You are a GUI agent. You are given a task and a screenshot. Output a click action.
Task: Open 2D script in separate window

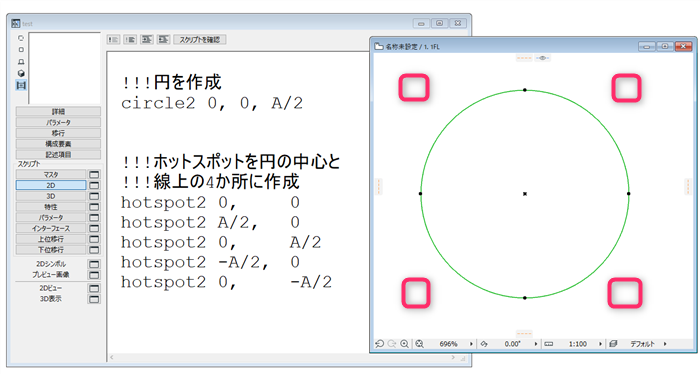[94, 185]
